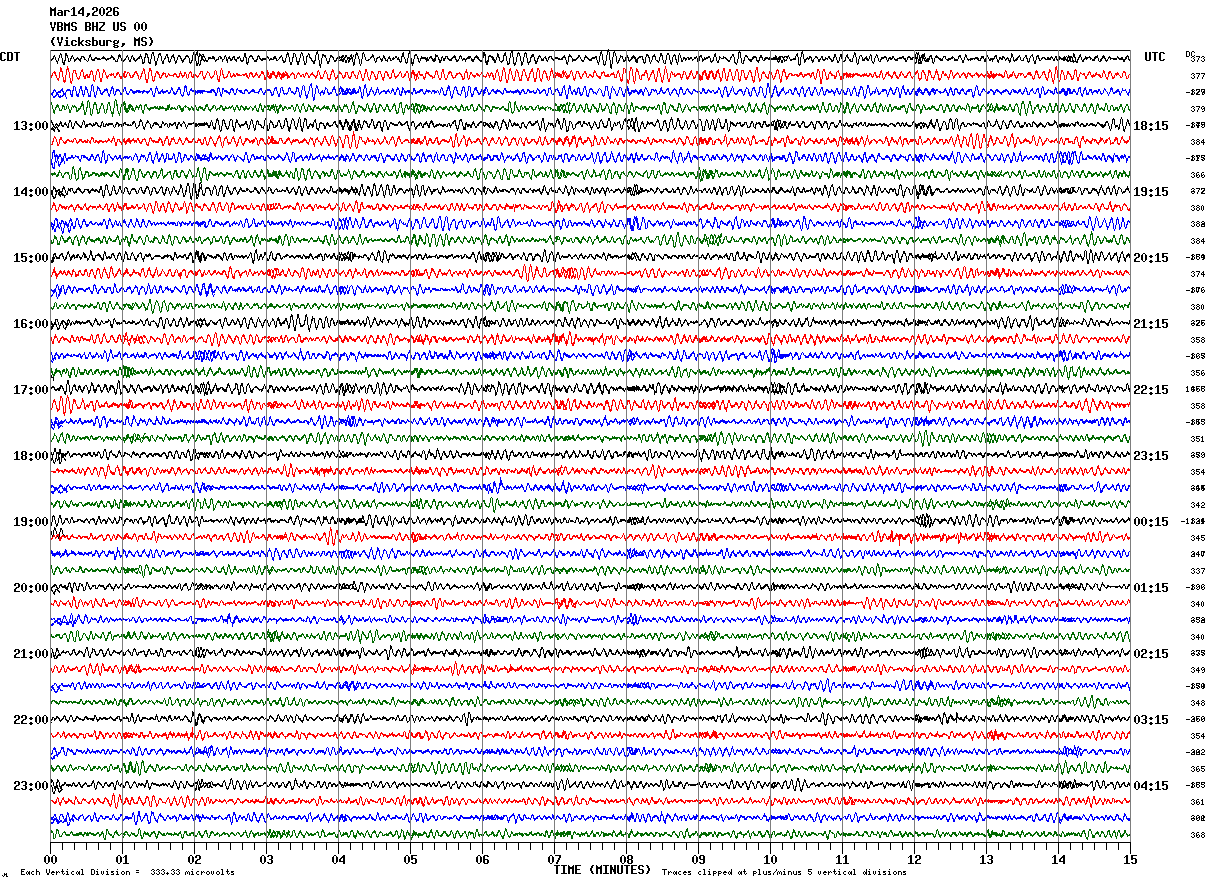Click the 21:15 UTC time label
Image resolution: width=1210 pixels, height=886 pixels.
click(x=1150, y=324)
